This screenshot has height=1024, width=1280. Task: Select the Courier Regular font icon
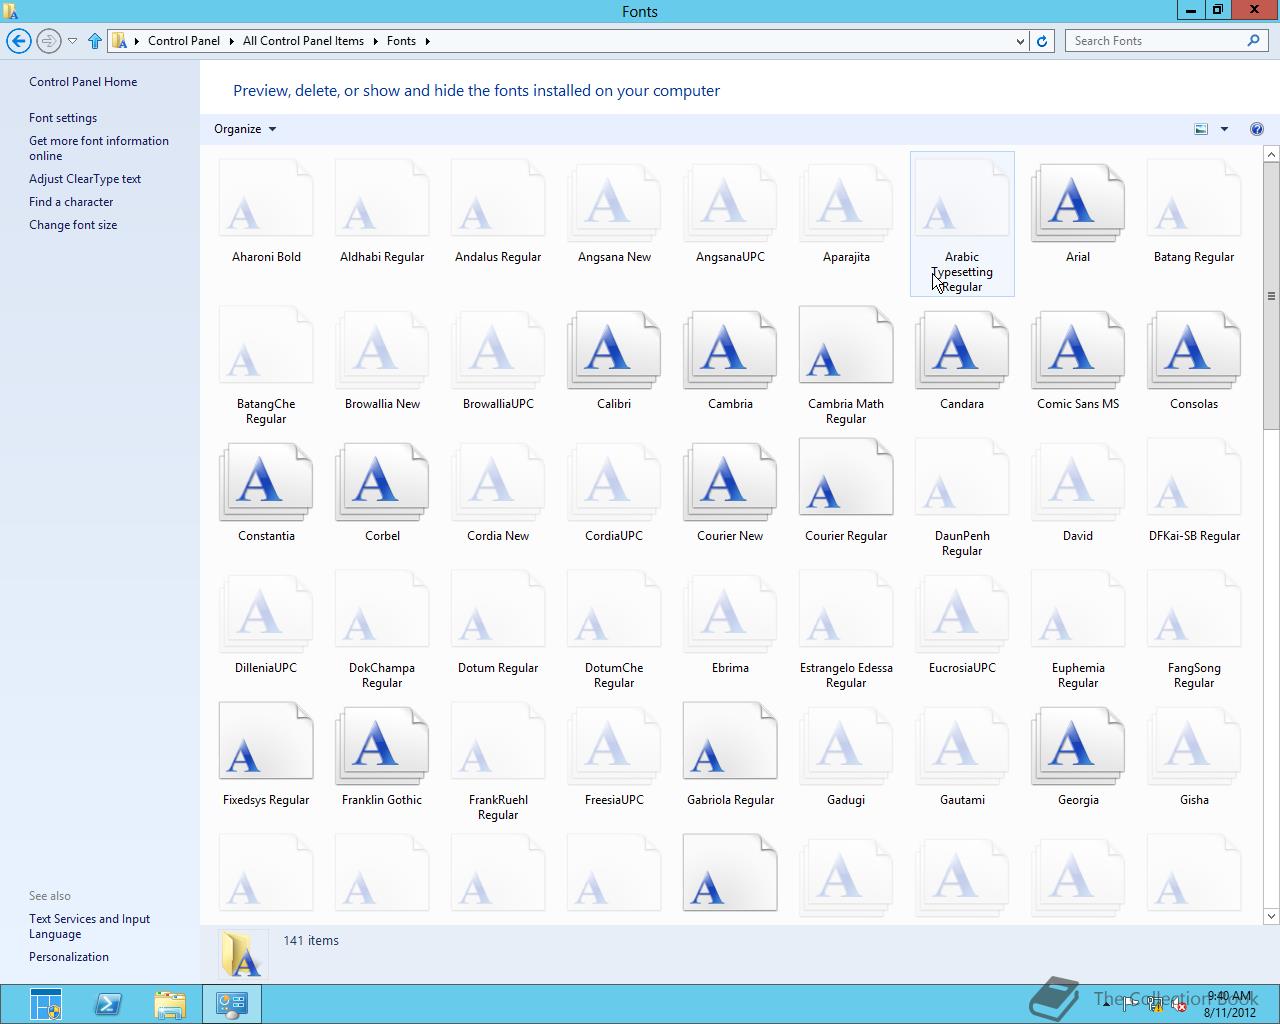[846, 479]
